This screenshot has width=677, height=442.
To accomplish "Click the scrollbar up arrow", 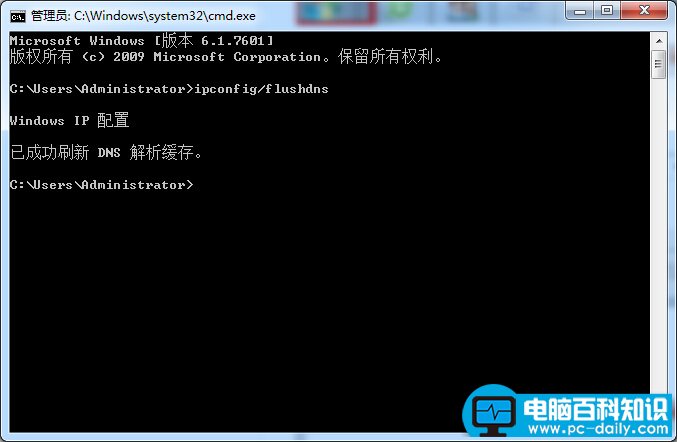I will pyautogui.click(x=658, y=41).
